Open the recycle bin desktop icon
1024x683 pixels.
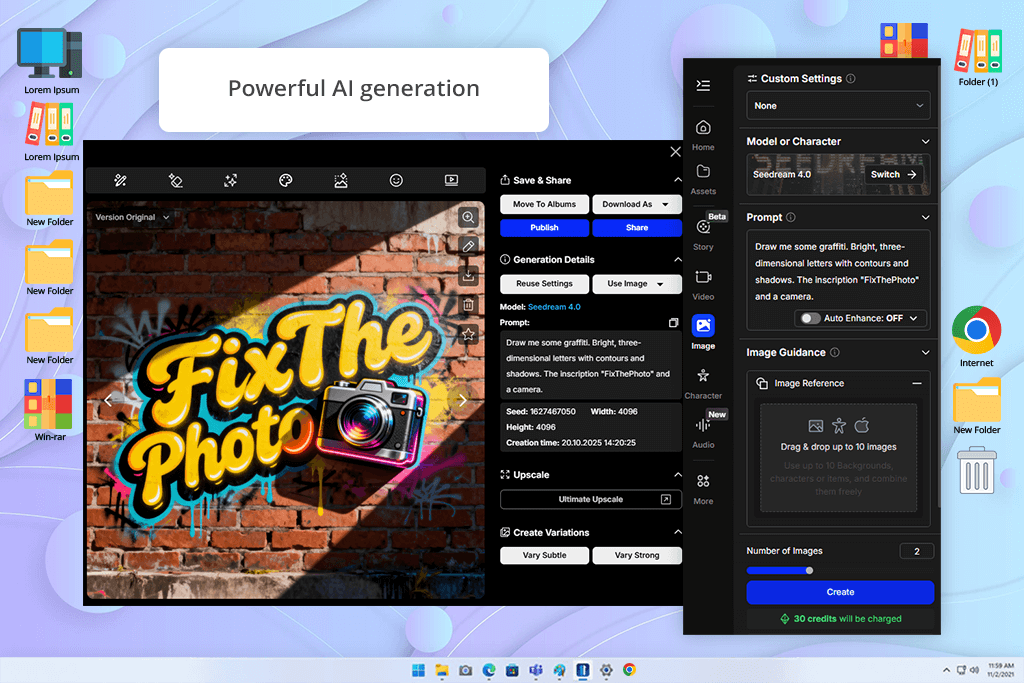pyautogui.click(x=977, y=471)
